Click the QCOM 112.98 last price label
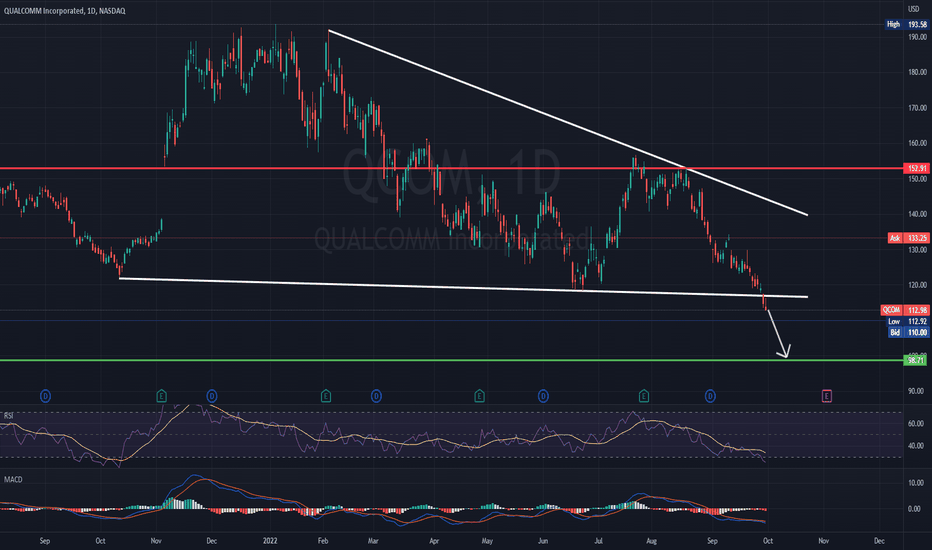The image size is (932, 550). (x=904, y=310)
